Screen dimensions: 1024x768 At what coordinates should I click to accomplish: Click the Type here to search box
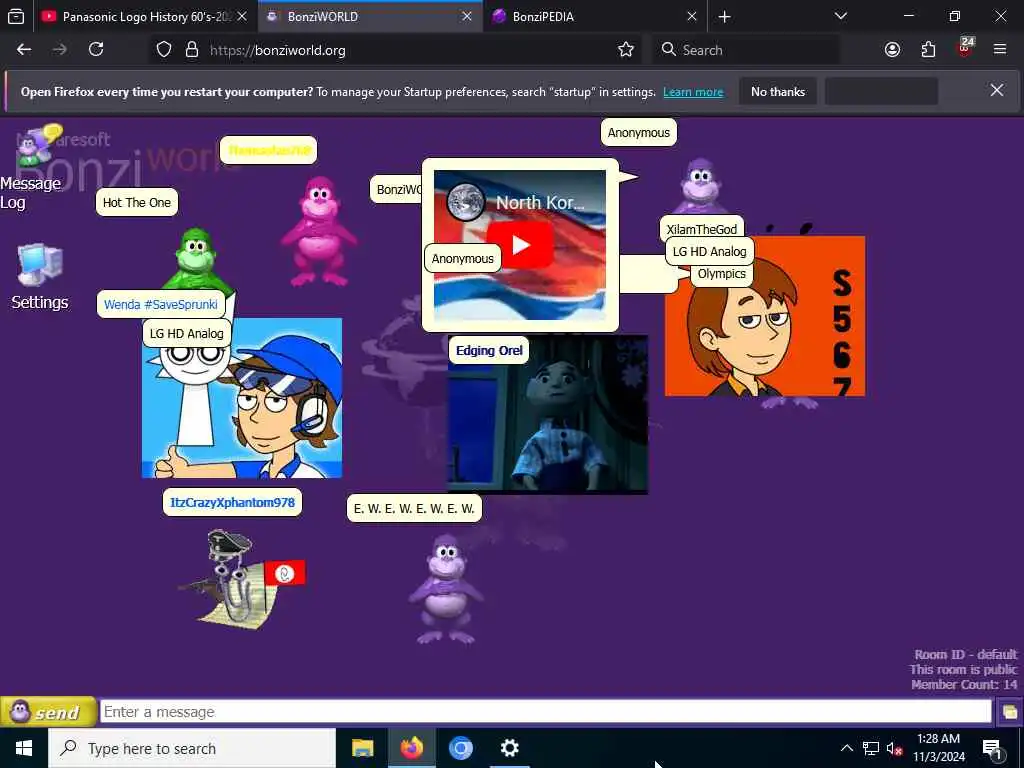point(192,748)
